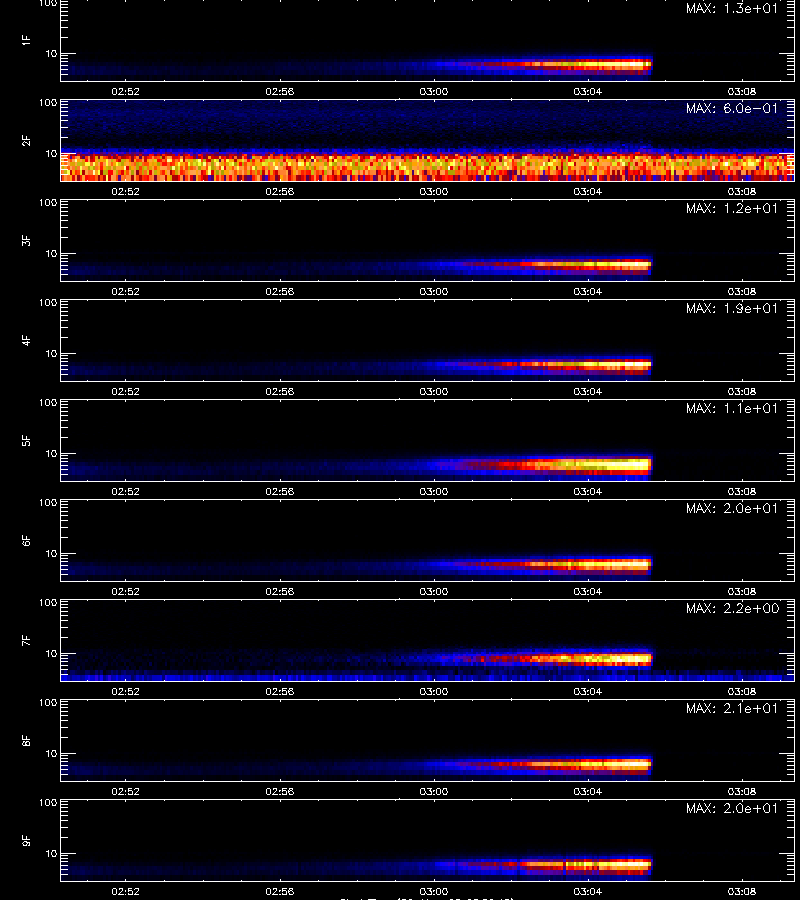This screenshot has height=900, width=800.
Task: Select the MAX: 1.2e+01 readout
Action: pos(732,208)
